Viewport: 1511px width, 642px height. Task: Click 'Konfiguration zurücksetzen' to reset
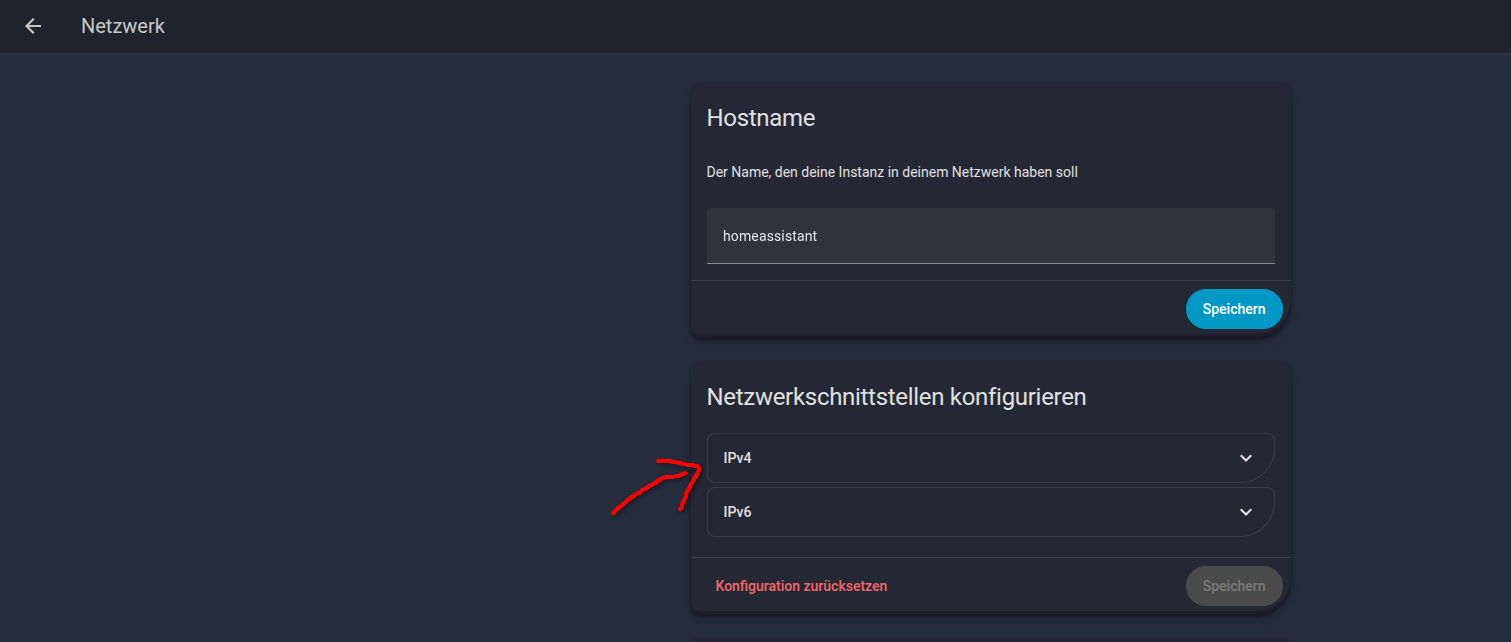point(801,586)
